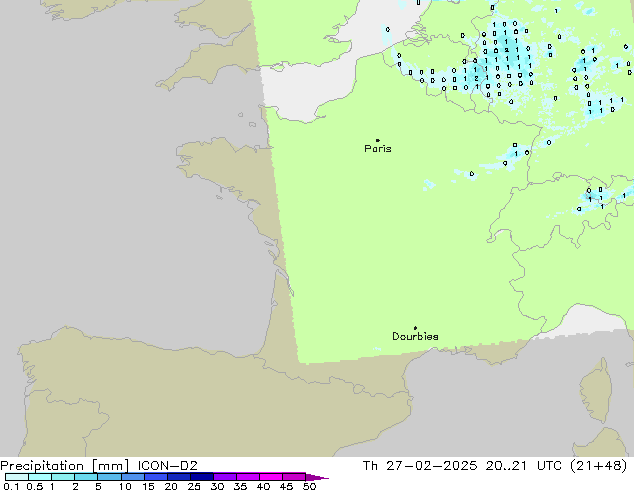Pick the magenta legend swatch starting at 40 mm
634x490 pixels.
pyautogui.click(x=271, y=477)
